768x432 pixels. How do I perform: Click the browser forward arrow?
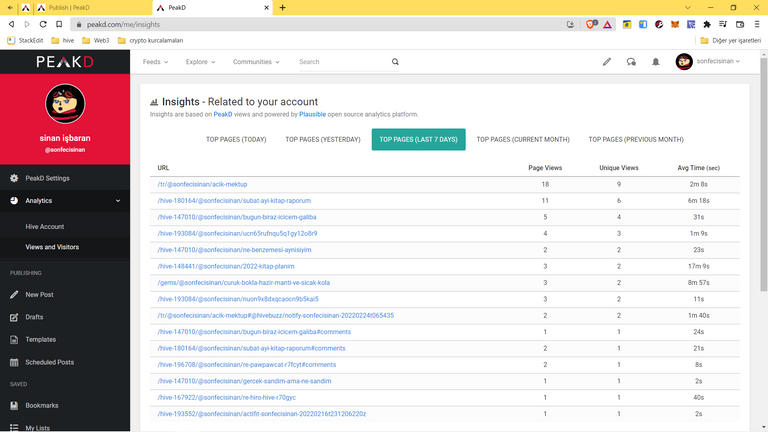(27, 24)
